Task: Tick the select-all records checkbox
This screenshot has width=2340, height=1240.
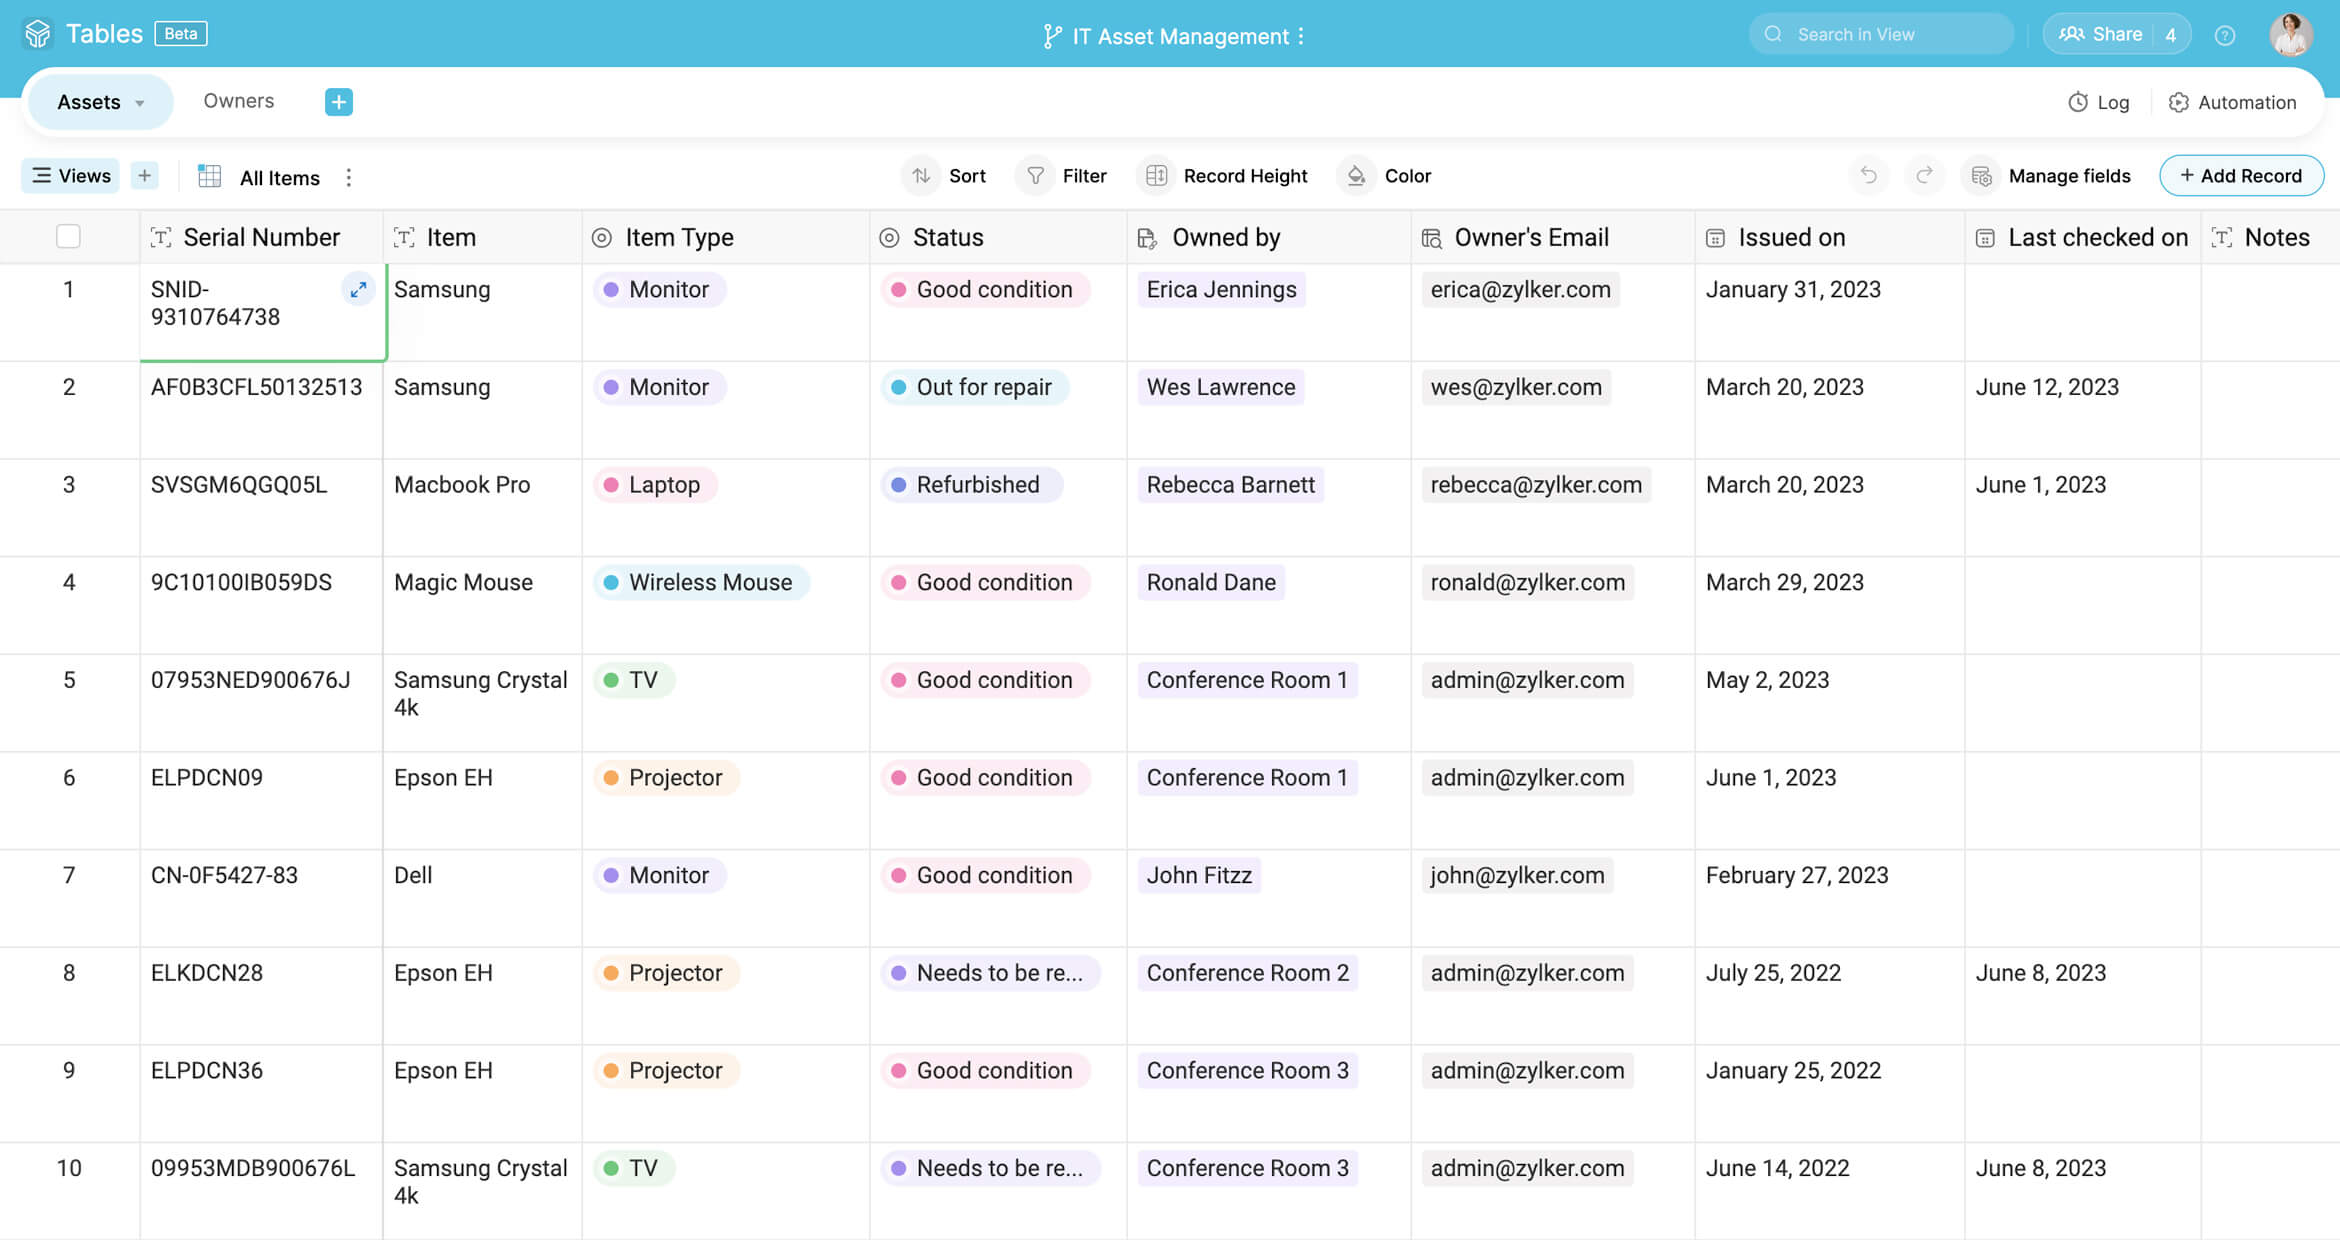Action: 68,237
